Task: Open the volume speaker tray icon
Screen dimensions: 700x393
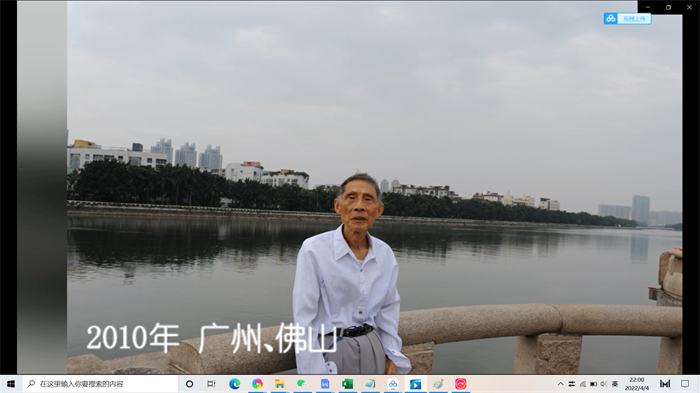Action: [604, 384]
